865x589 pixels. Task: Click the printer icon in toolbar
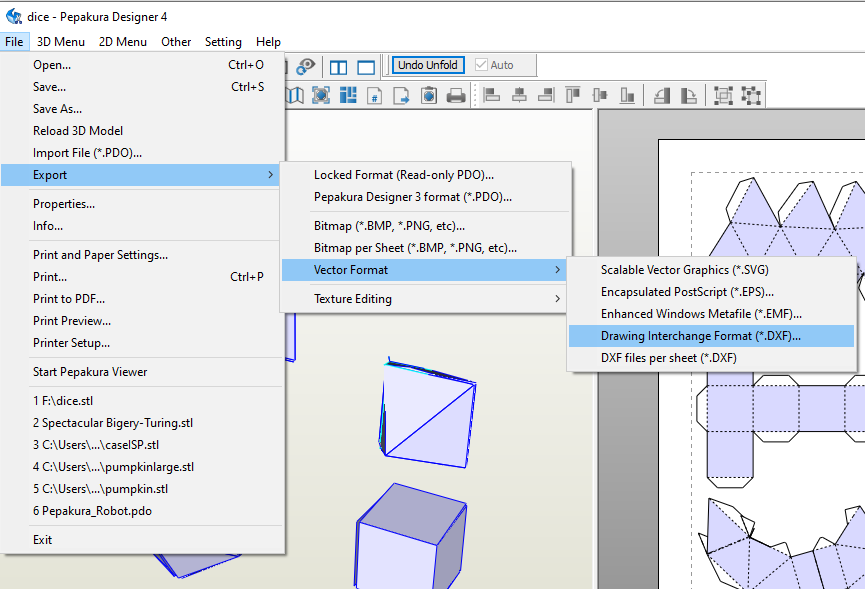(x=456, y=95)
